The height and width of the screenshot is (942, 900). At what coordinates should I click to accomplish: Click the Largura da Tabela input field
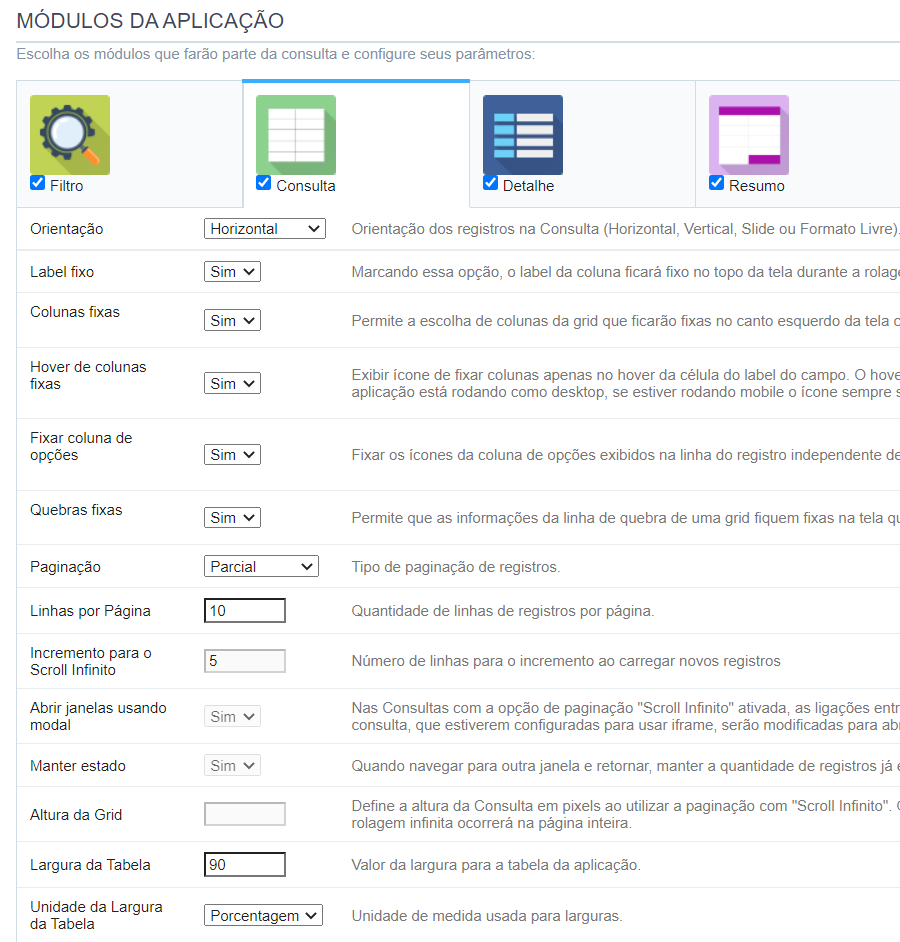tap(245, 865)
